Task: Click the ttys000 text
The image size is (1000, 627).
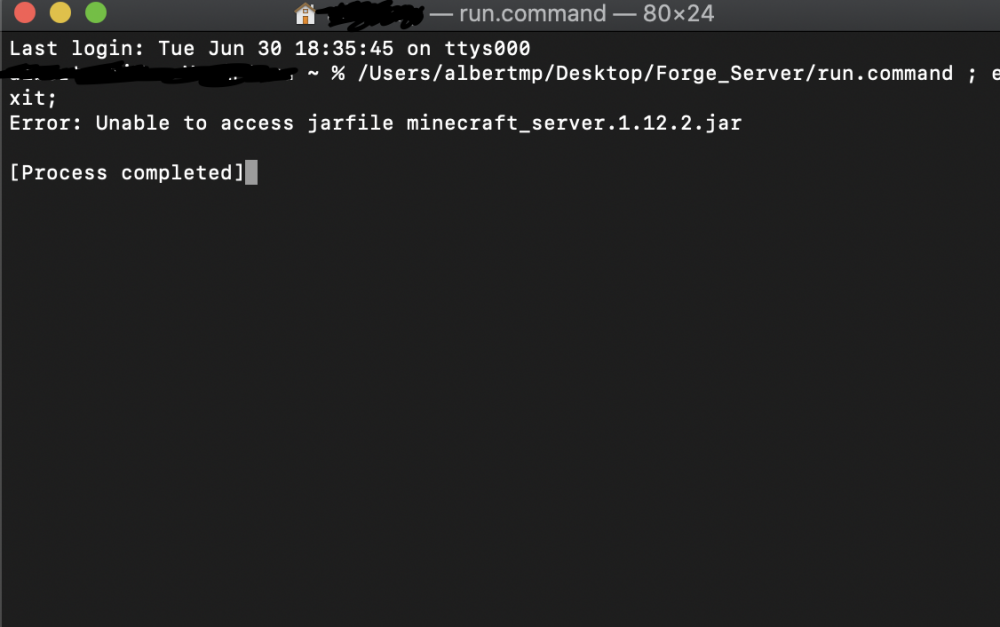Action: tap(487, 48)
